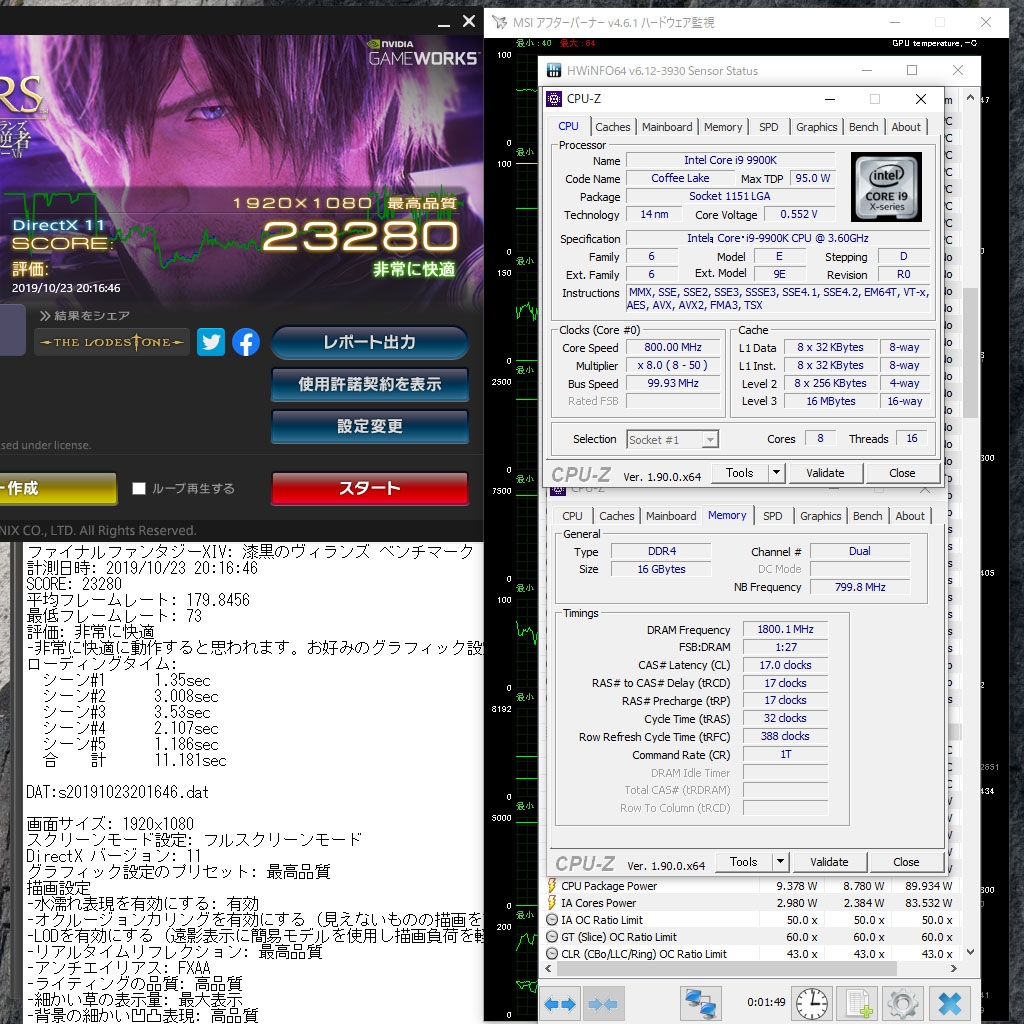Click the Intel Core i9 logo image
This screenshot has width=1024, height=1024.
coord(886,187)
